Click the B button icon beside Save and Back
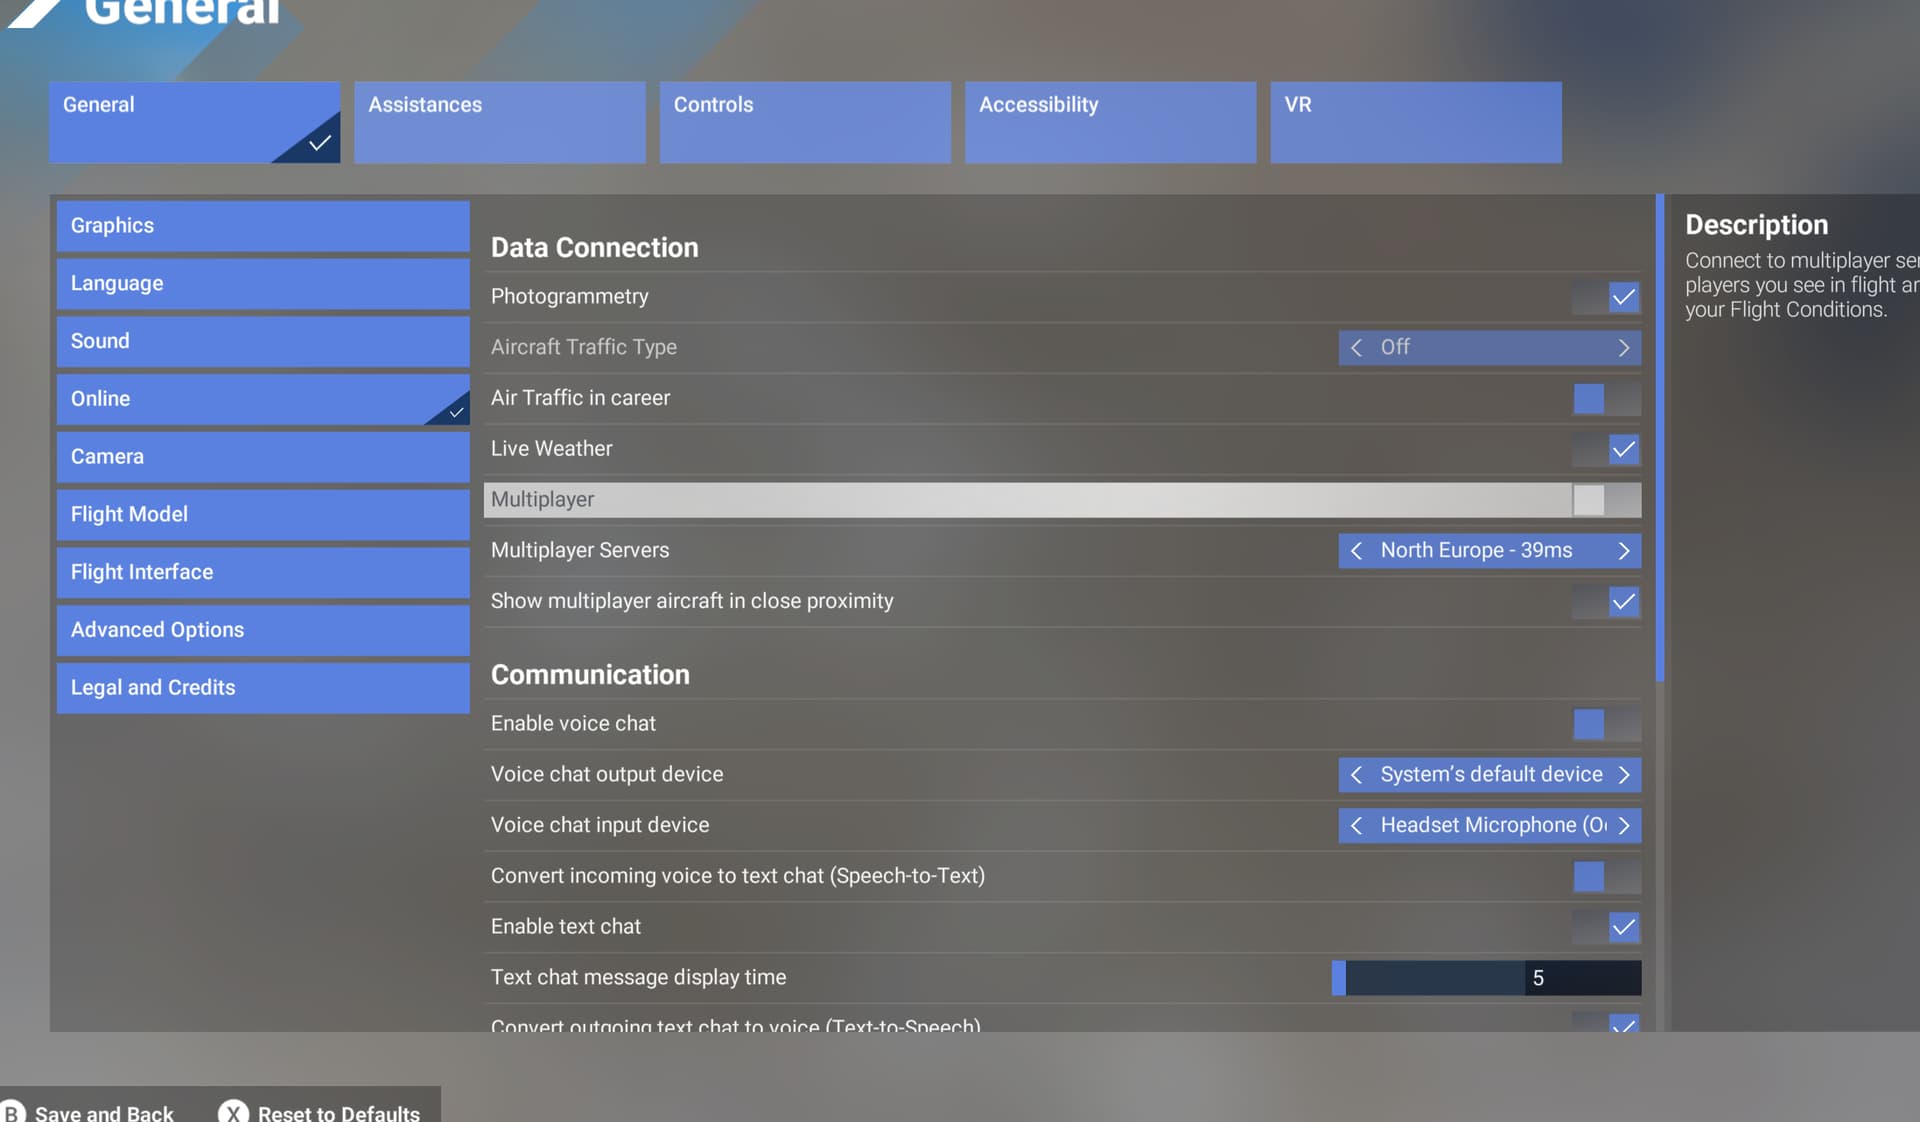 pyautogui.click(x=13, y=1112)
